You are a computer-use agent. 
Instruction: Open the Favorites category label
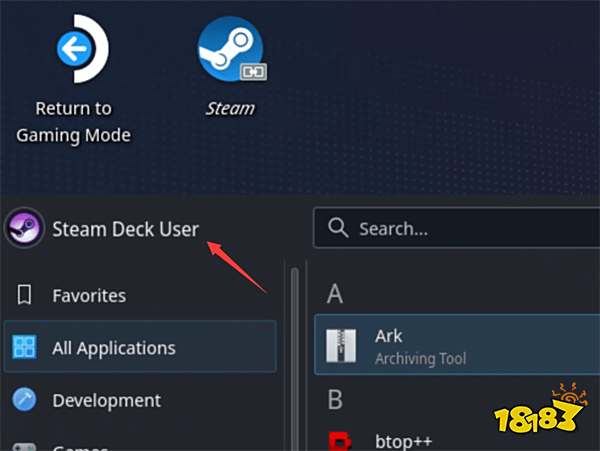89,295
